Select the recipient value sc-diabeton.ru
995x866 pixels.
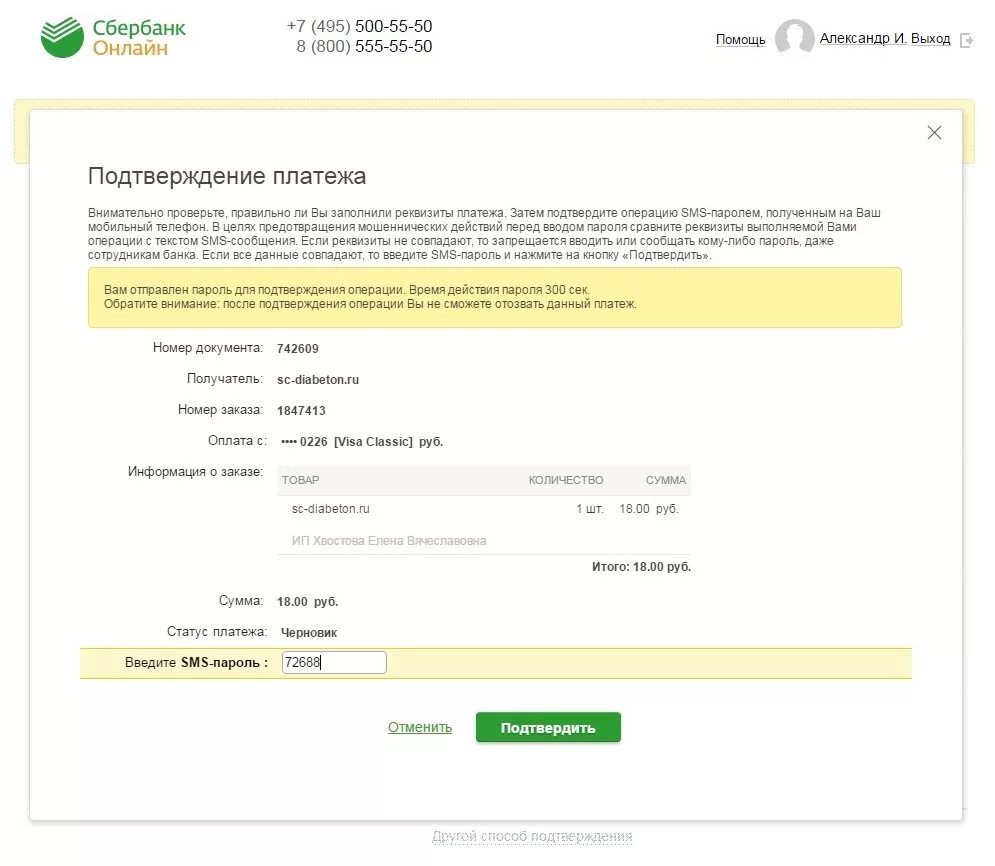(x=318, y=379)
